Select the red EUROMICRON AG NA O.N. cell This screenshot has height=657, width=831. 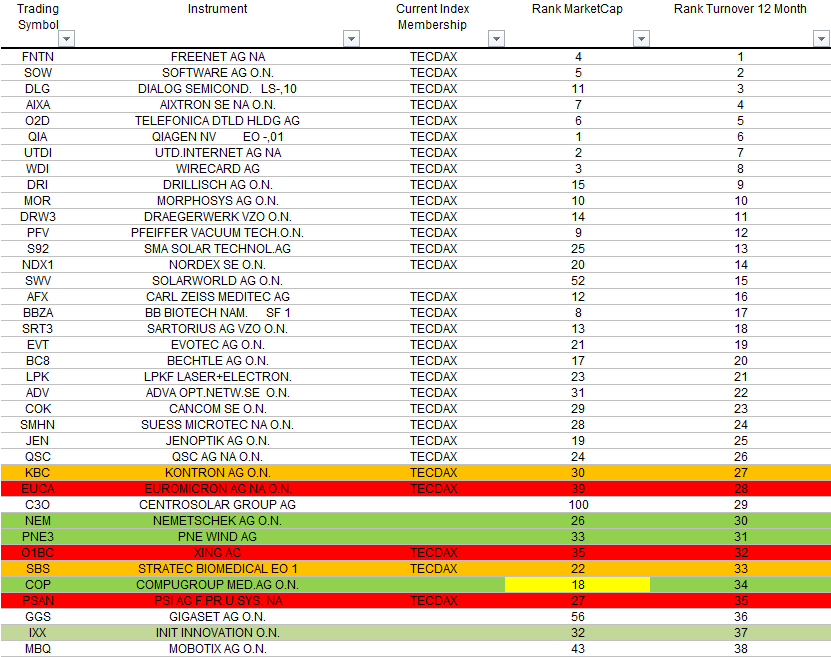click(x=218, y=489)
